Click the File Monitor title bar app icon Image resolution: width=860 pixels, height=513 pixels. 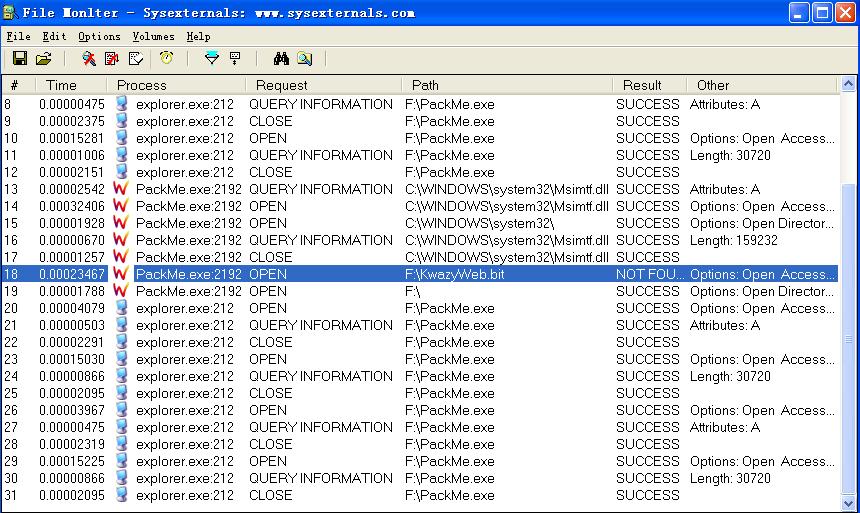tap(10, 12)
